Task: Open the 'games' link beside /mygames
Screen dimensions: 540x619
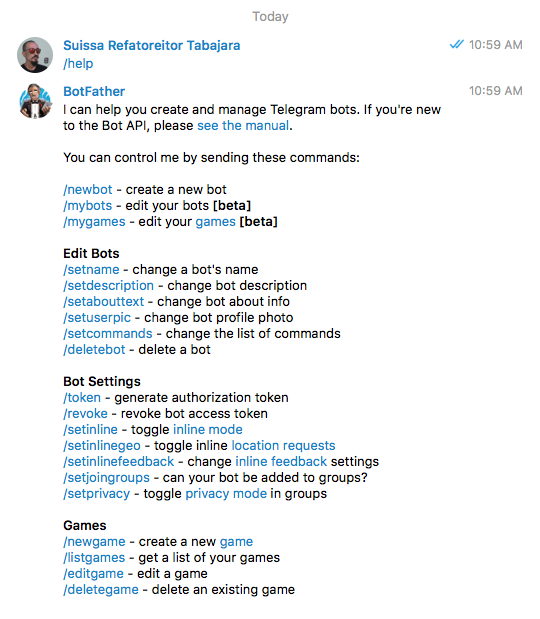Action: pyautogui.click(x=216, y=221)
